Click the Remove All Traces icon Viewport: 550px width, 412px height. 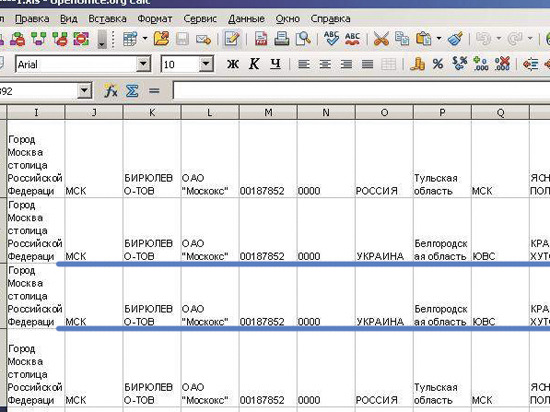coord(81,39)
